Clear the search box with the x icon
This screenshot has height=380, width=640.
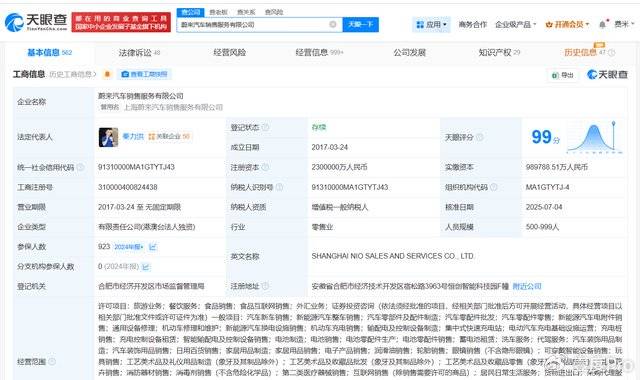tap(333, 24)
